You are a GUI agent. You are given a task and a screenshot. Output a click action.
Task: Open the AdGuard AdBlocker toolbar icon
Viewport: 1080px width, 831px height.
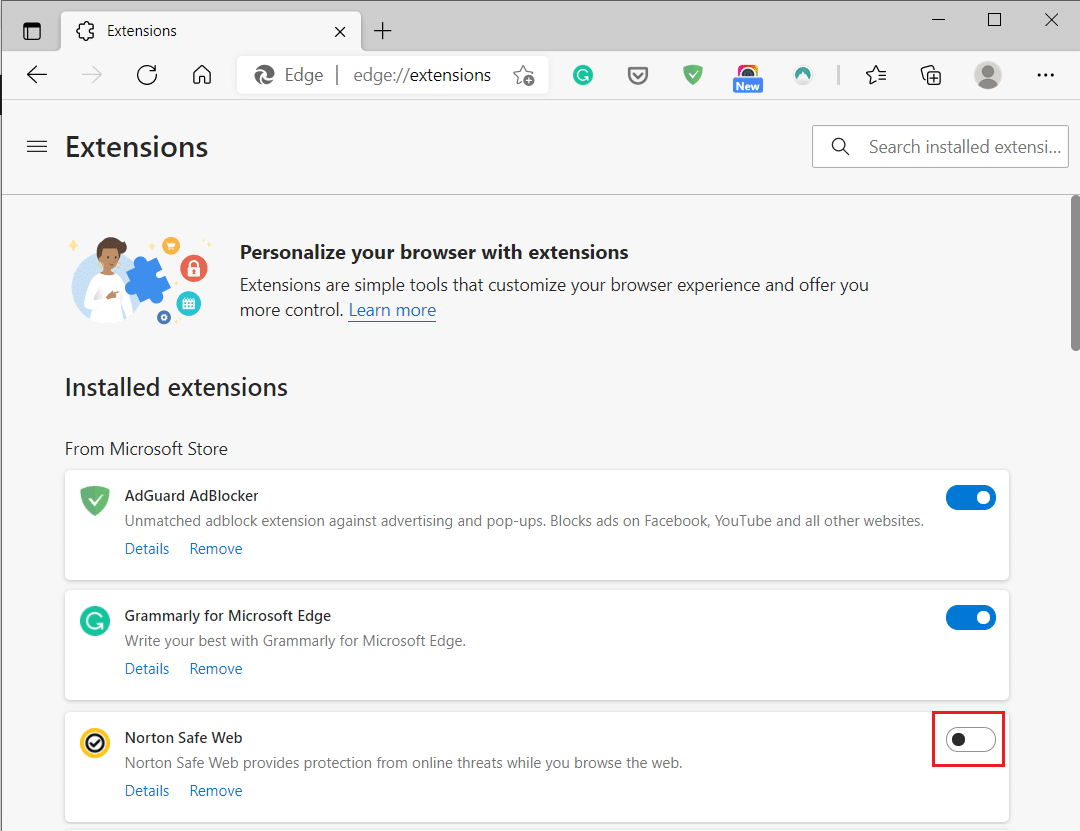click(x=693, y=75)
